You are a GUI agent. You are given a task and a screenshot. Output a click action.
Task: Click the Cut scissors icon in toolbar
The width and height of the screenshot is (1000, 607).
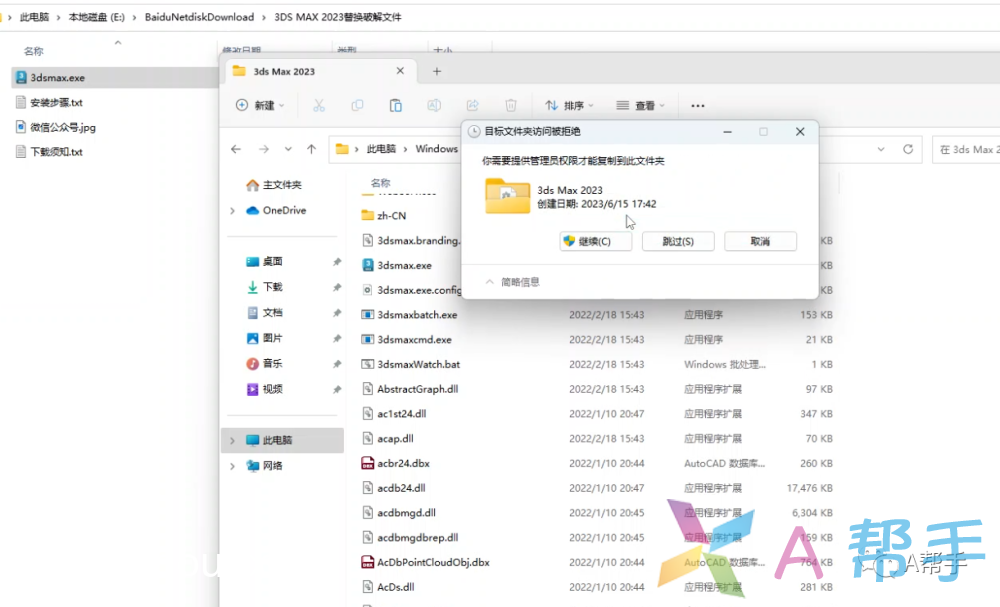(x=319, y=105)
